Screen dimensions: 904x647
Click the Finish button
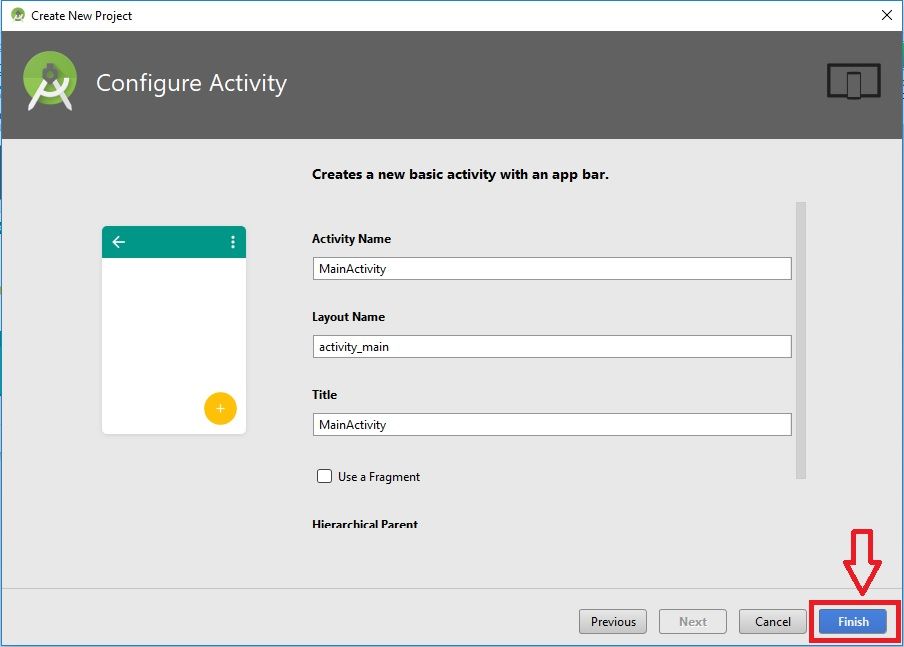[x=853, y=622]
